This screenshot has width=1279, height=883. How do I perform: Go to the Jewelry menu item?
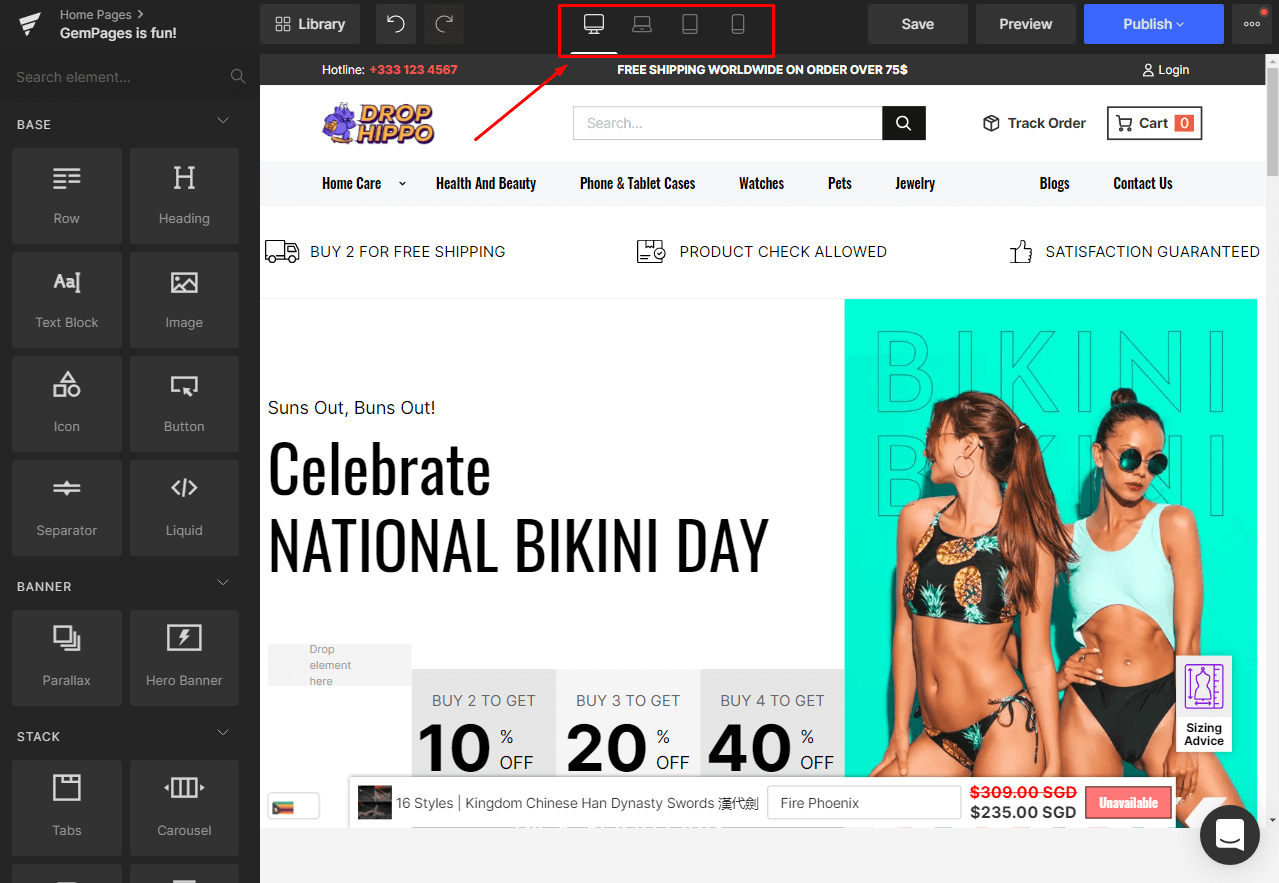pyautogui.click(x=915, y=183)
